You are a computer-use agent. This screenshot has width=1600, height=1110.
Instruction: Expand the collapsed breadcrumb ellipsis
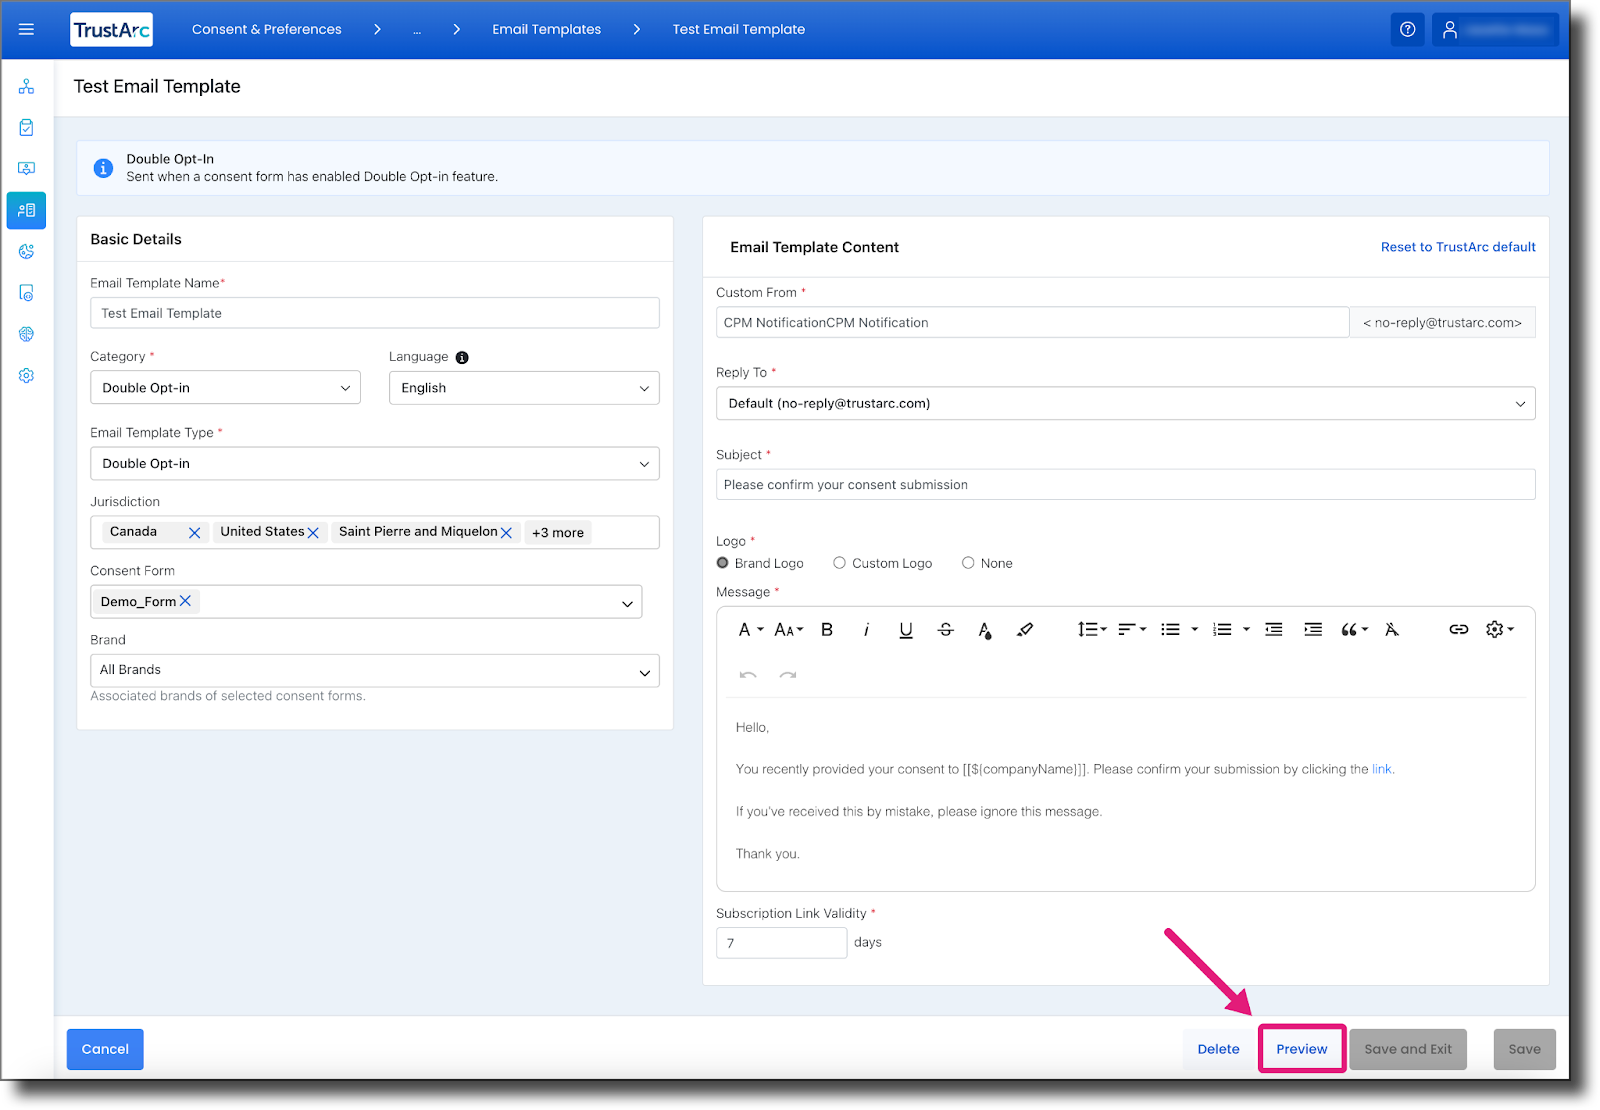coord(417,30)
